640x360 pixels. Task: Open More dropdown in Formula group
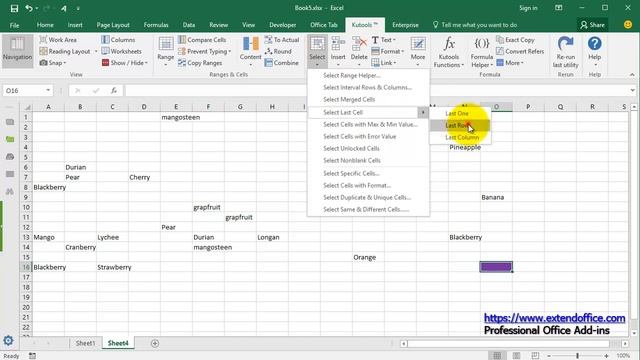[510, 63]
